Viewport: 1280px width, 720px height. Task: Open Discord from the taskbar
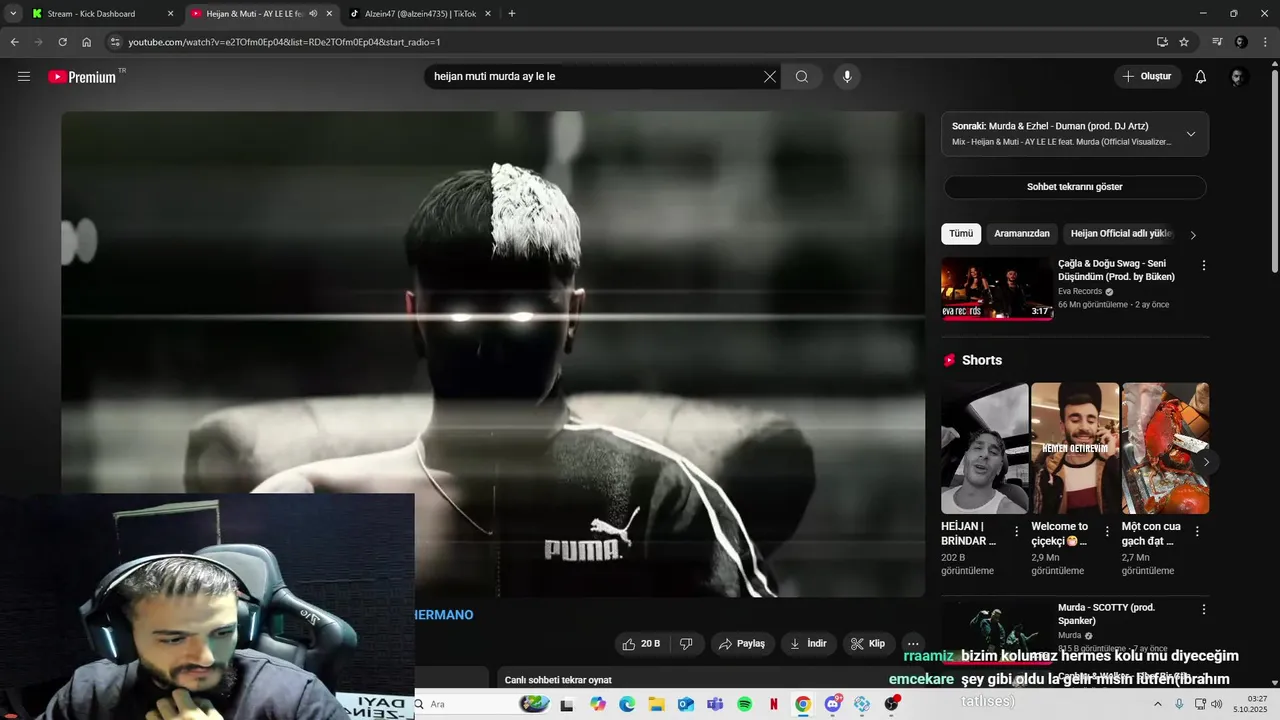pos(832,704)
